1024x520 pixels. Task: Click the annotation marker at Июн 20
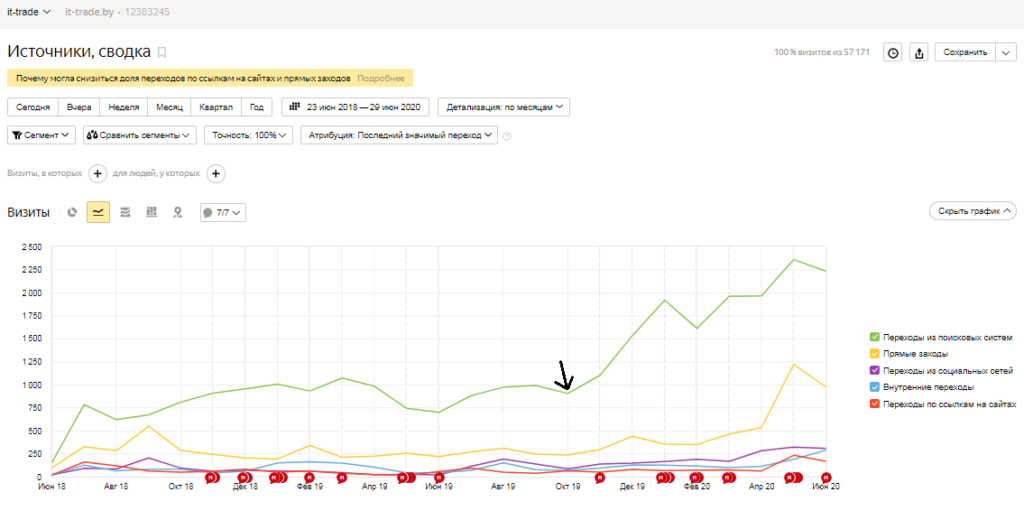click(x=826, y=478)
